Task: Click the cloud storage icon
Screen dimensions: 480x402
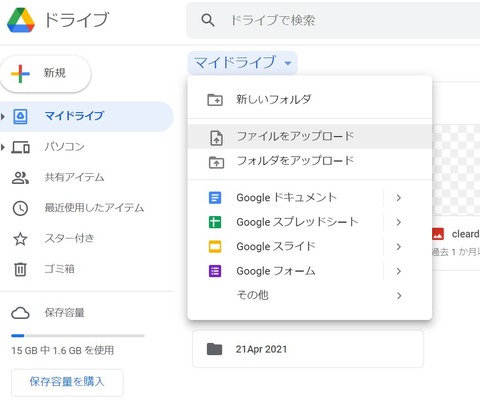Action: (20, 313)
